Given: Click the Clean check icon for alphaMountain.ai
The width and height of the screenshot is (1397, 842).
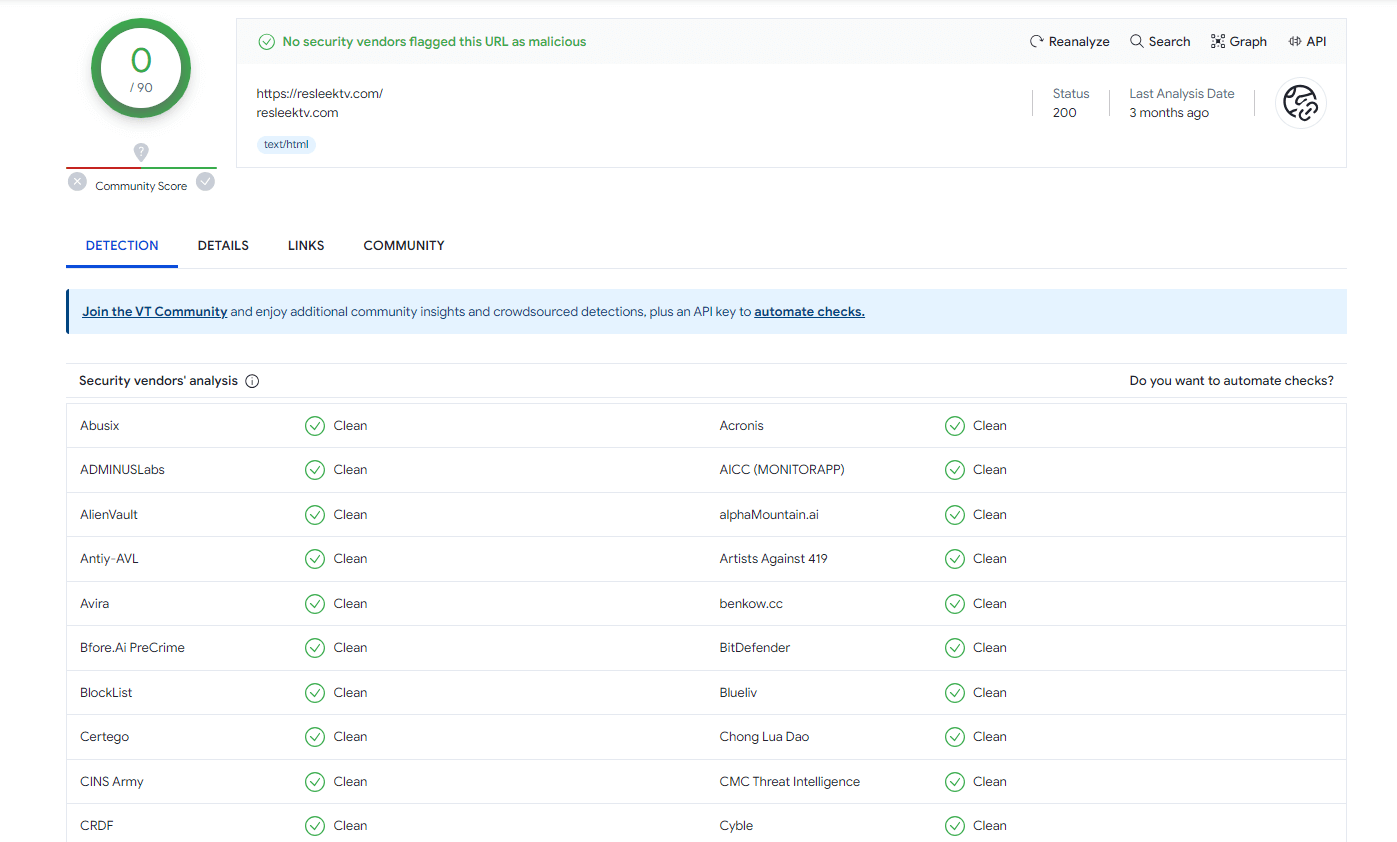Looking at the screenshot, I should (955, 515).
